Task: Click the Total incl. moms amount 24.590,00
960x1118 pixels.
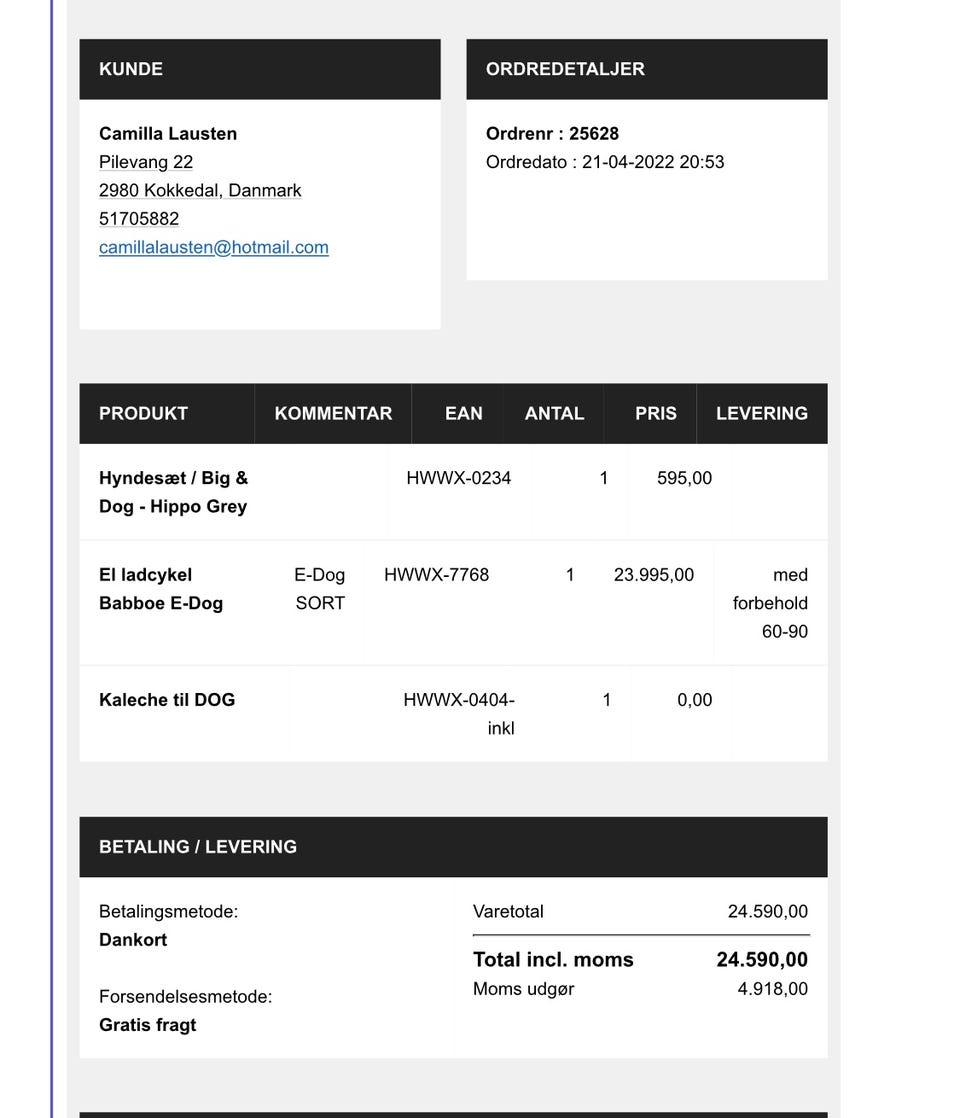Action: pyautogui.click(x=762, y=960)
